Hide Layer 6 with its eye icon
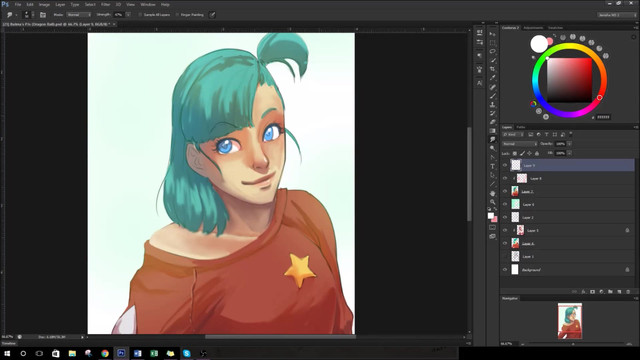Viewport: 640px width, 360px height. (505, 204)
